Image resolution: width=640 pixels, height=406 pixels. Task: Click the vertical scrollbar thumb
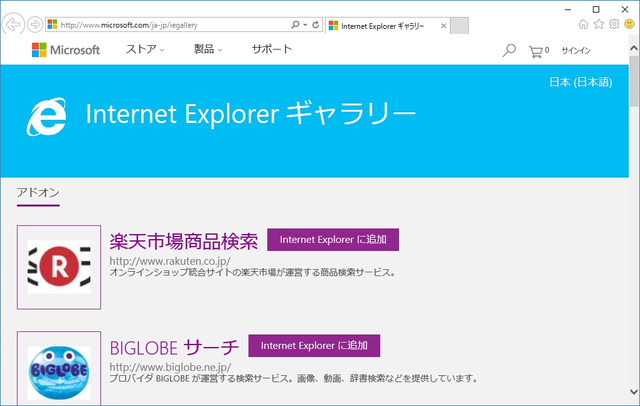coord(634,81)
